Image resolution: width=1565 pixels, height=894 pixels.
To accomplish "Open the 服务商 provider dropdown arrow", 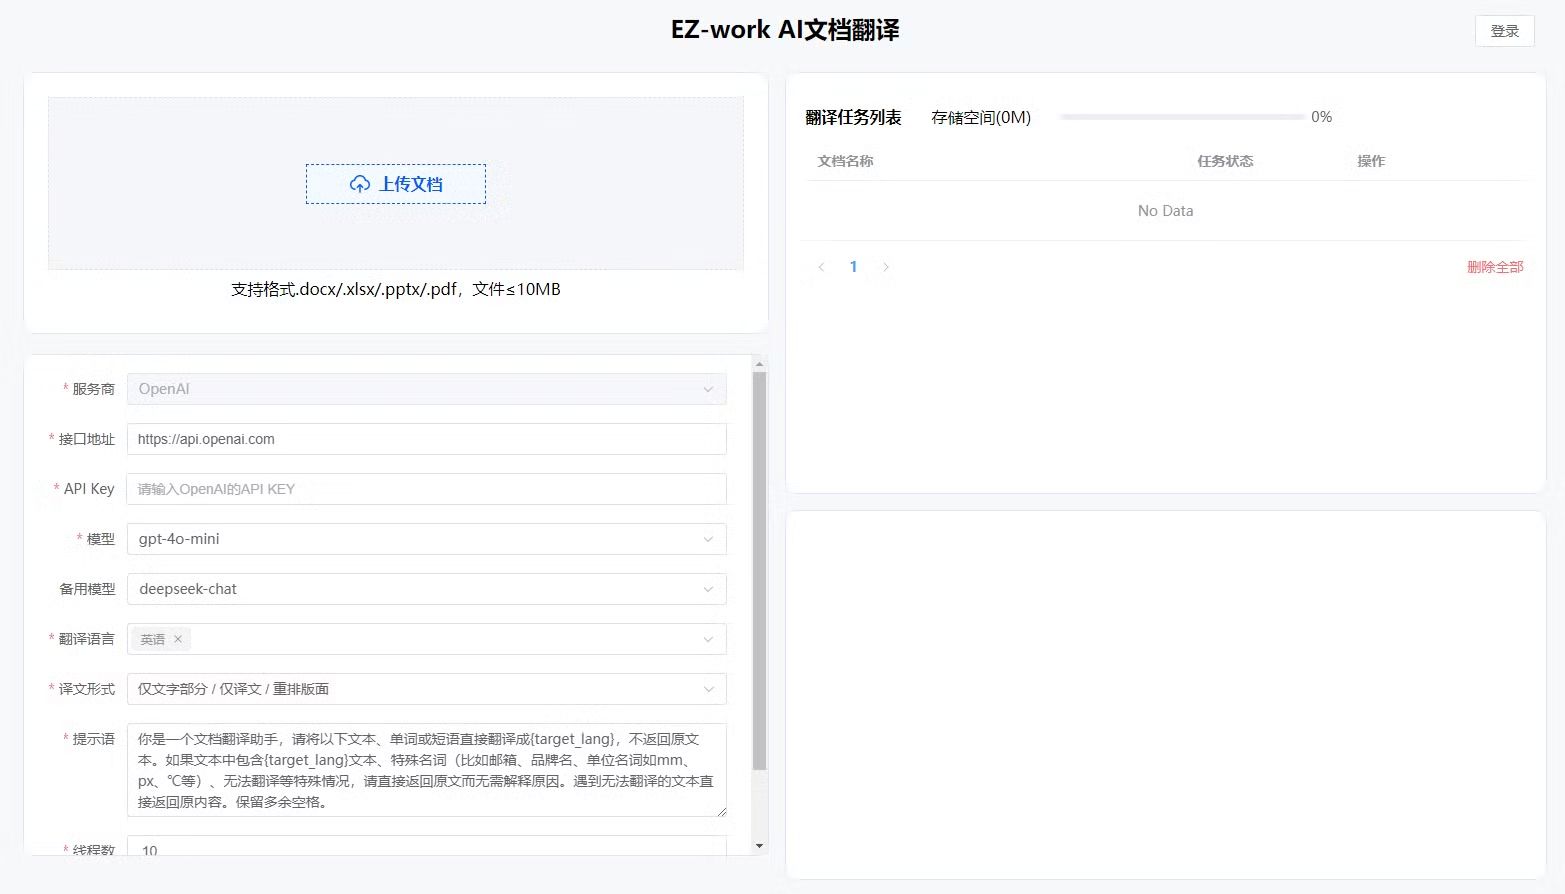I will click(x=708, y=389).
